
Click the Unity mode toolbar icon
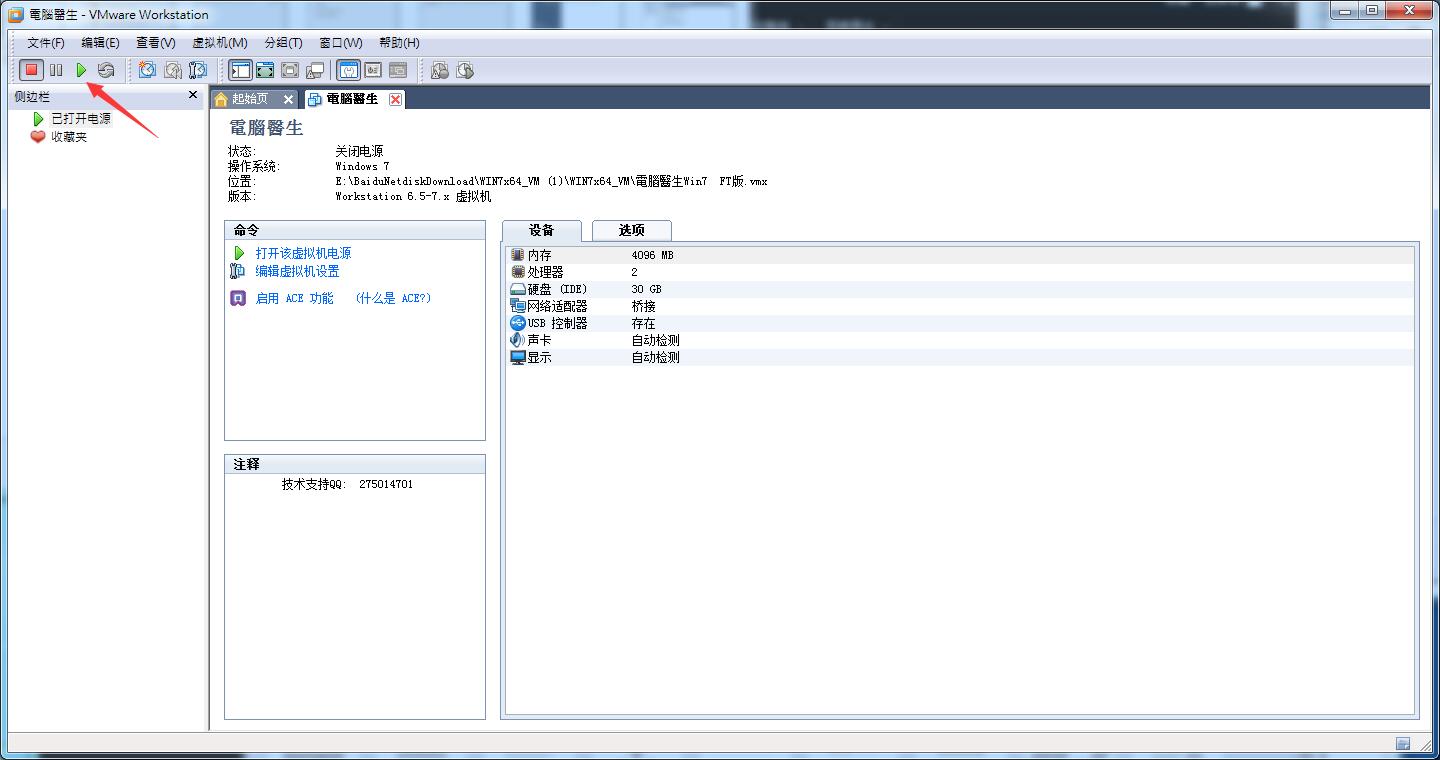coord(315,70)
